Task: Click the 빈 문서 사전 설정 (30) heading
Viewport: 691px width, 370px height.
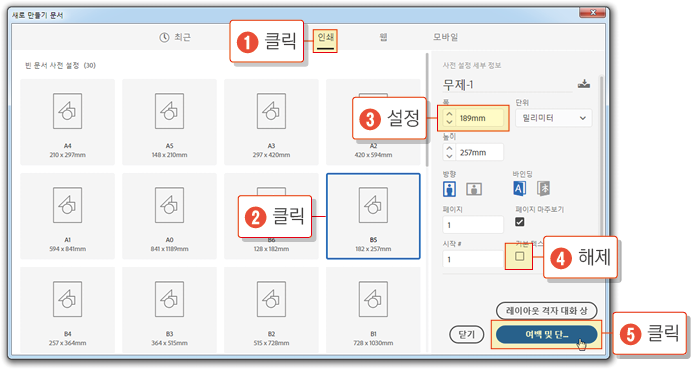Action: tap(60, 65)
